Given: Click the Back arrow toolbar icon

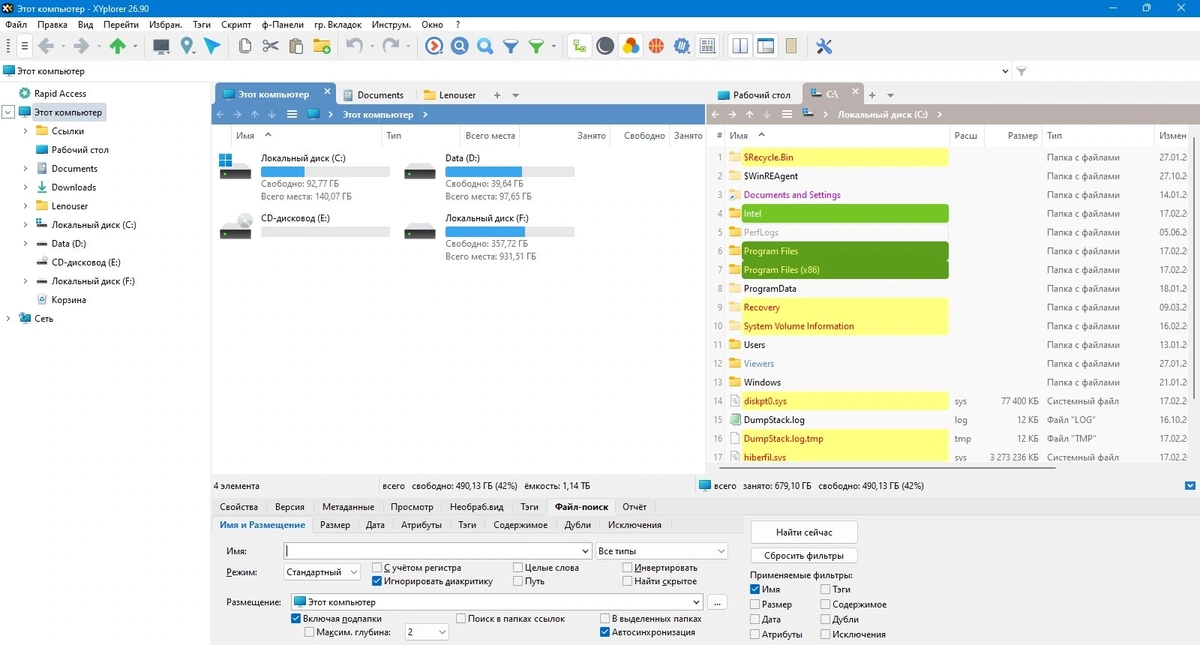Looking at the screenshot, I should pos(46,46).
